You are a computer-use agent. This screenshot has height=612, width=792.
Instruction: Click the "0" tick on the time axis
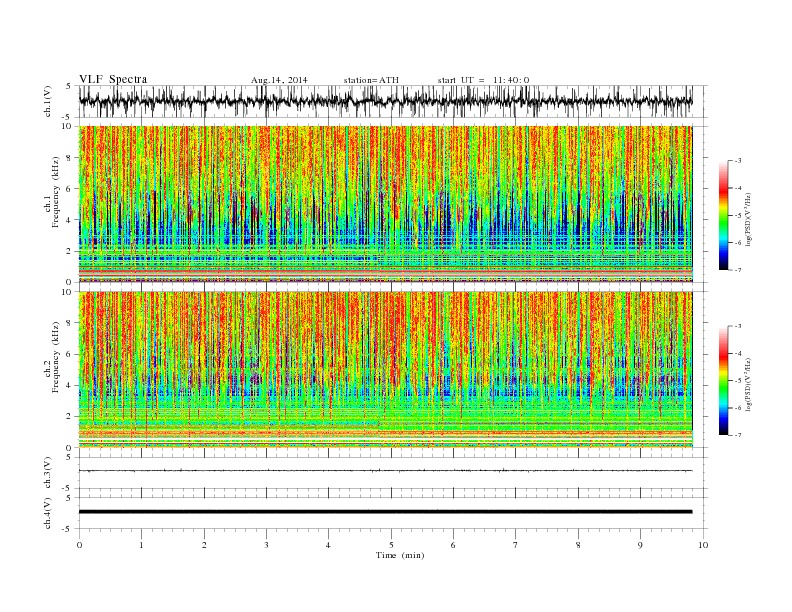click(x=79, y=545)
